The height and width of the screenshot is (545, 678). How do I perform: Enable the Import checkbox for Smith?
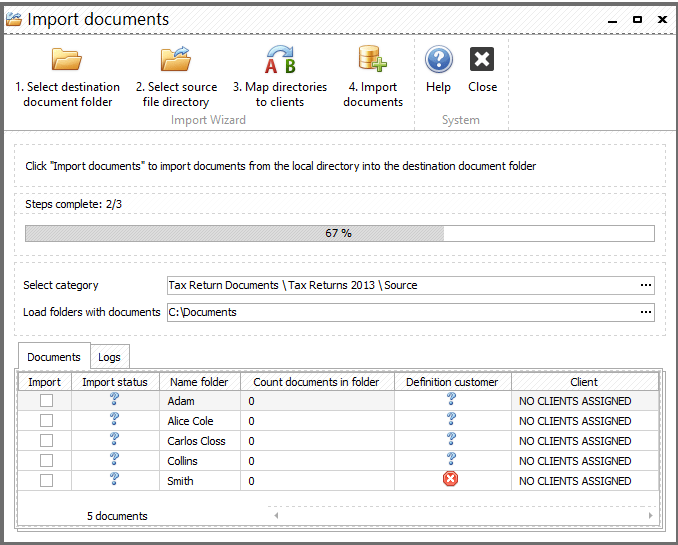pyautogui.click(x=46, y=481)
